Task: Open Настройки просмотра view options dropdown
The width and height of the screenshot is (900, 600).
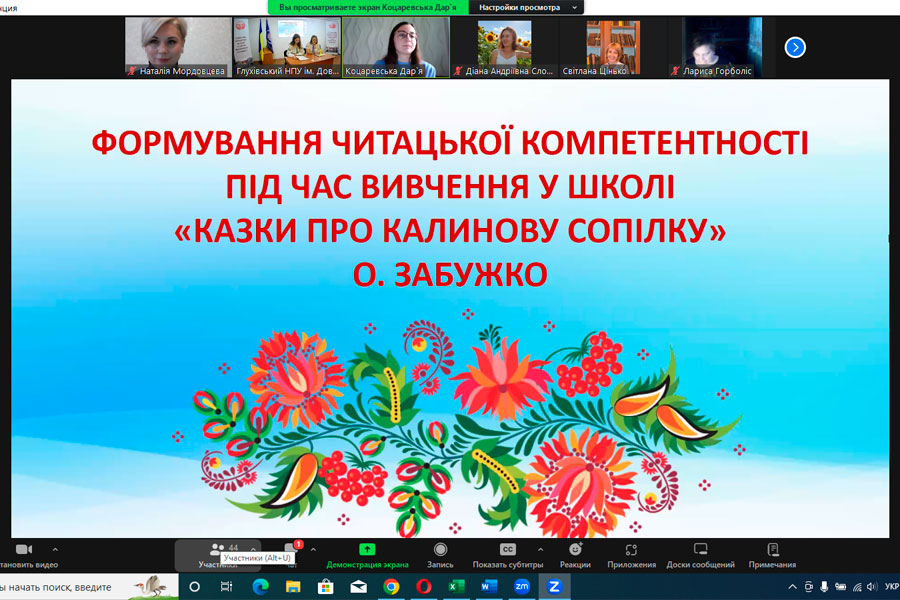Action: coord(527,7)
